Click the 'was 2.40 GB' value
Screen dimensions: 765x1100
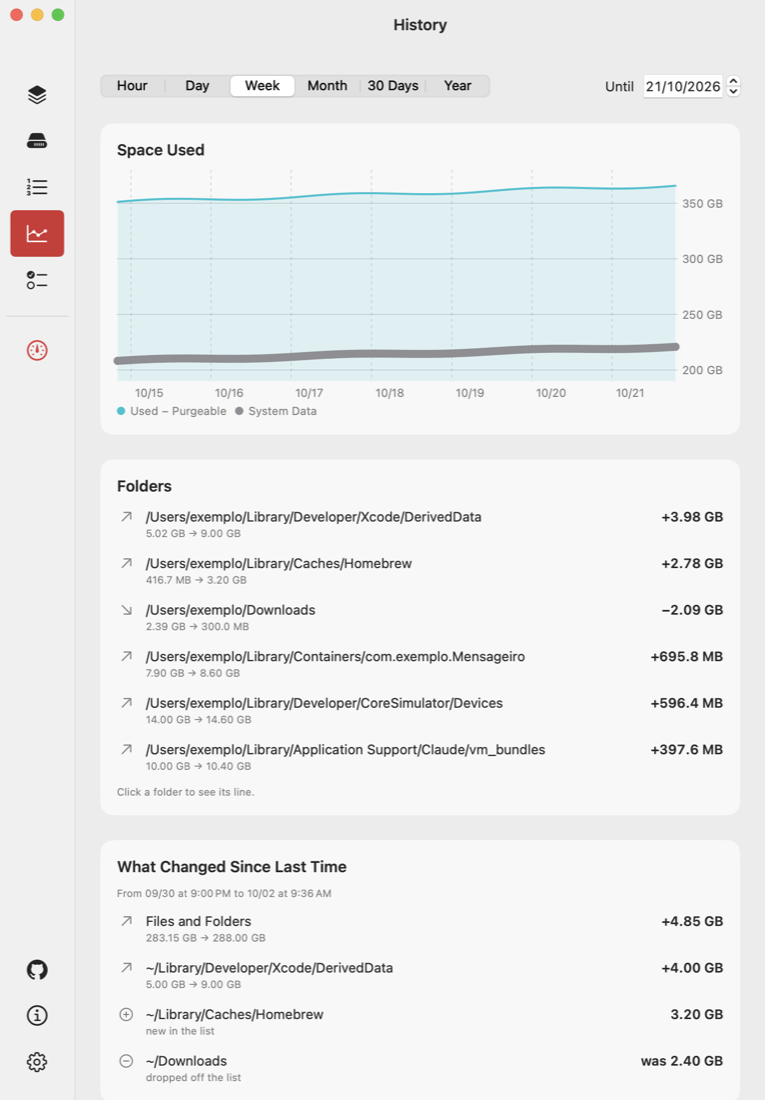pyautogui.click(x=681, y=1061)
